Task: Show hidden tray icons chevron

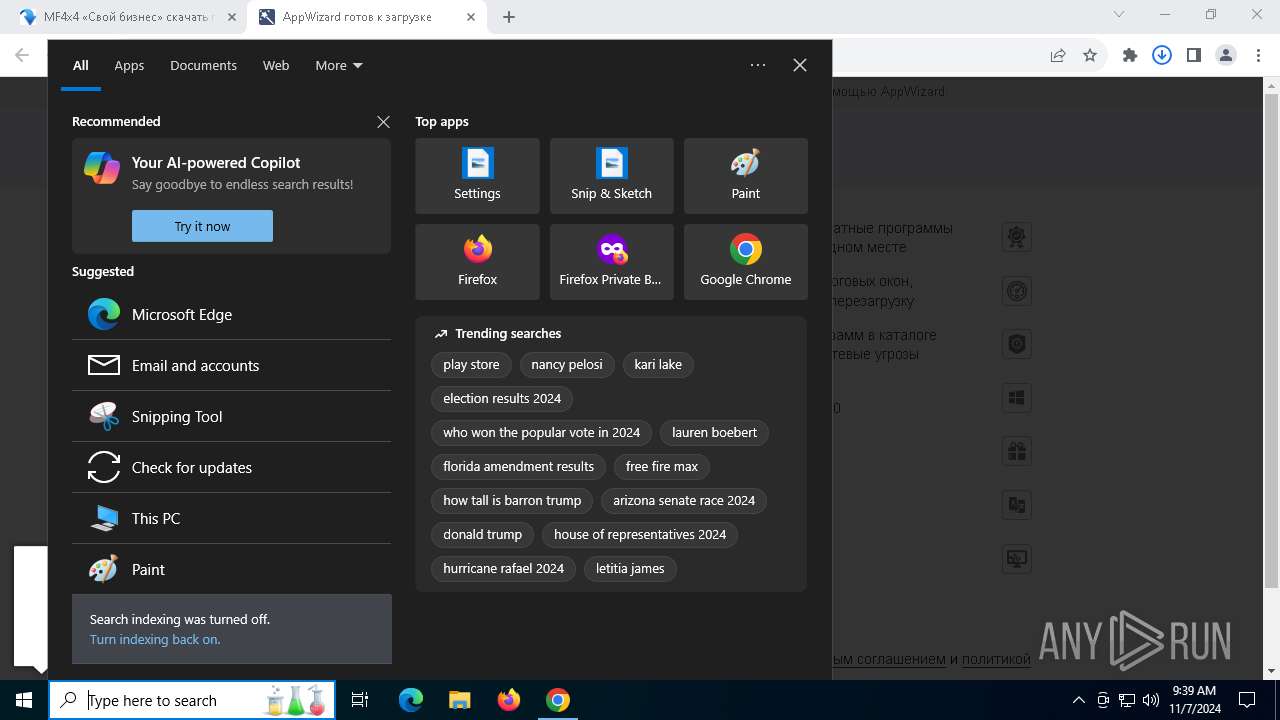Action: (x=1078, y=700)
